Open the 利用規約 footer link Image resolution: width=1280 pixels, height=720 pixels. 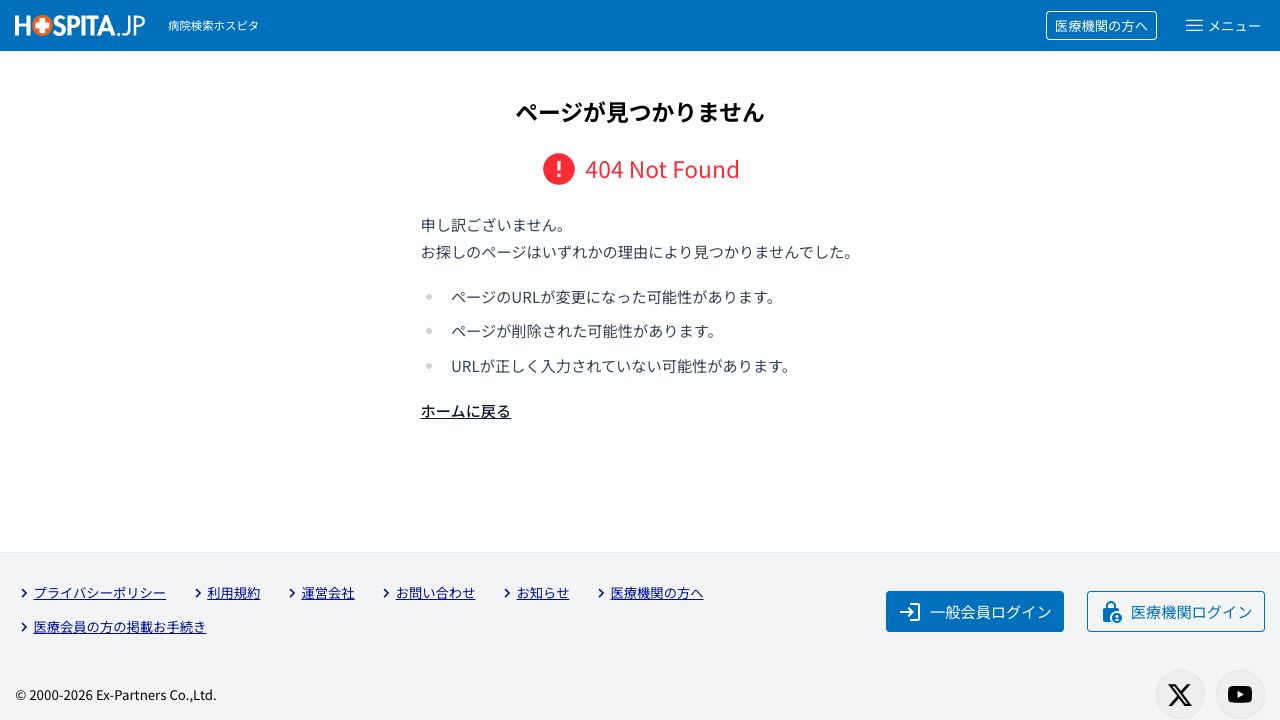(x=234, y=593)
